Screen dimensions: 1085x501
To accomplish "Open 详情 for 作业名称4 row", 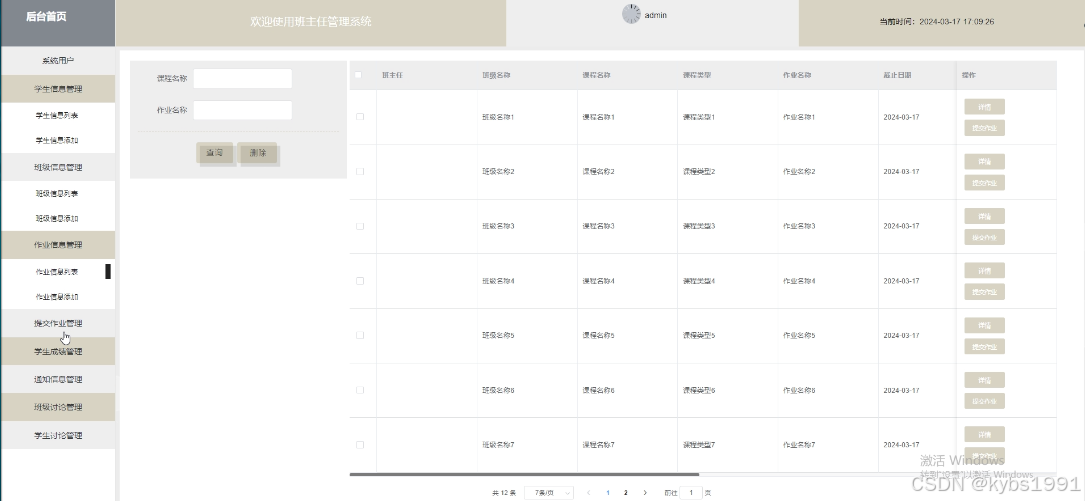I will (984, 271).
